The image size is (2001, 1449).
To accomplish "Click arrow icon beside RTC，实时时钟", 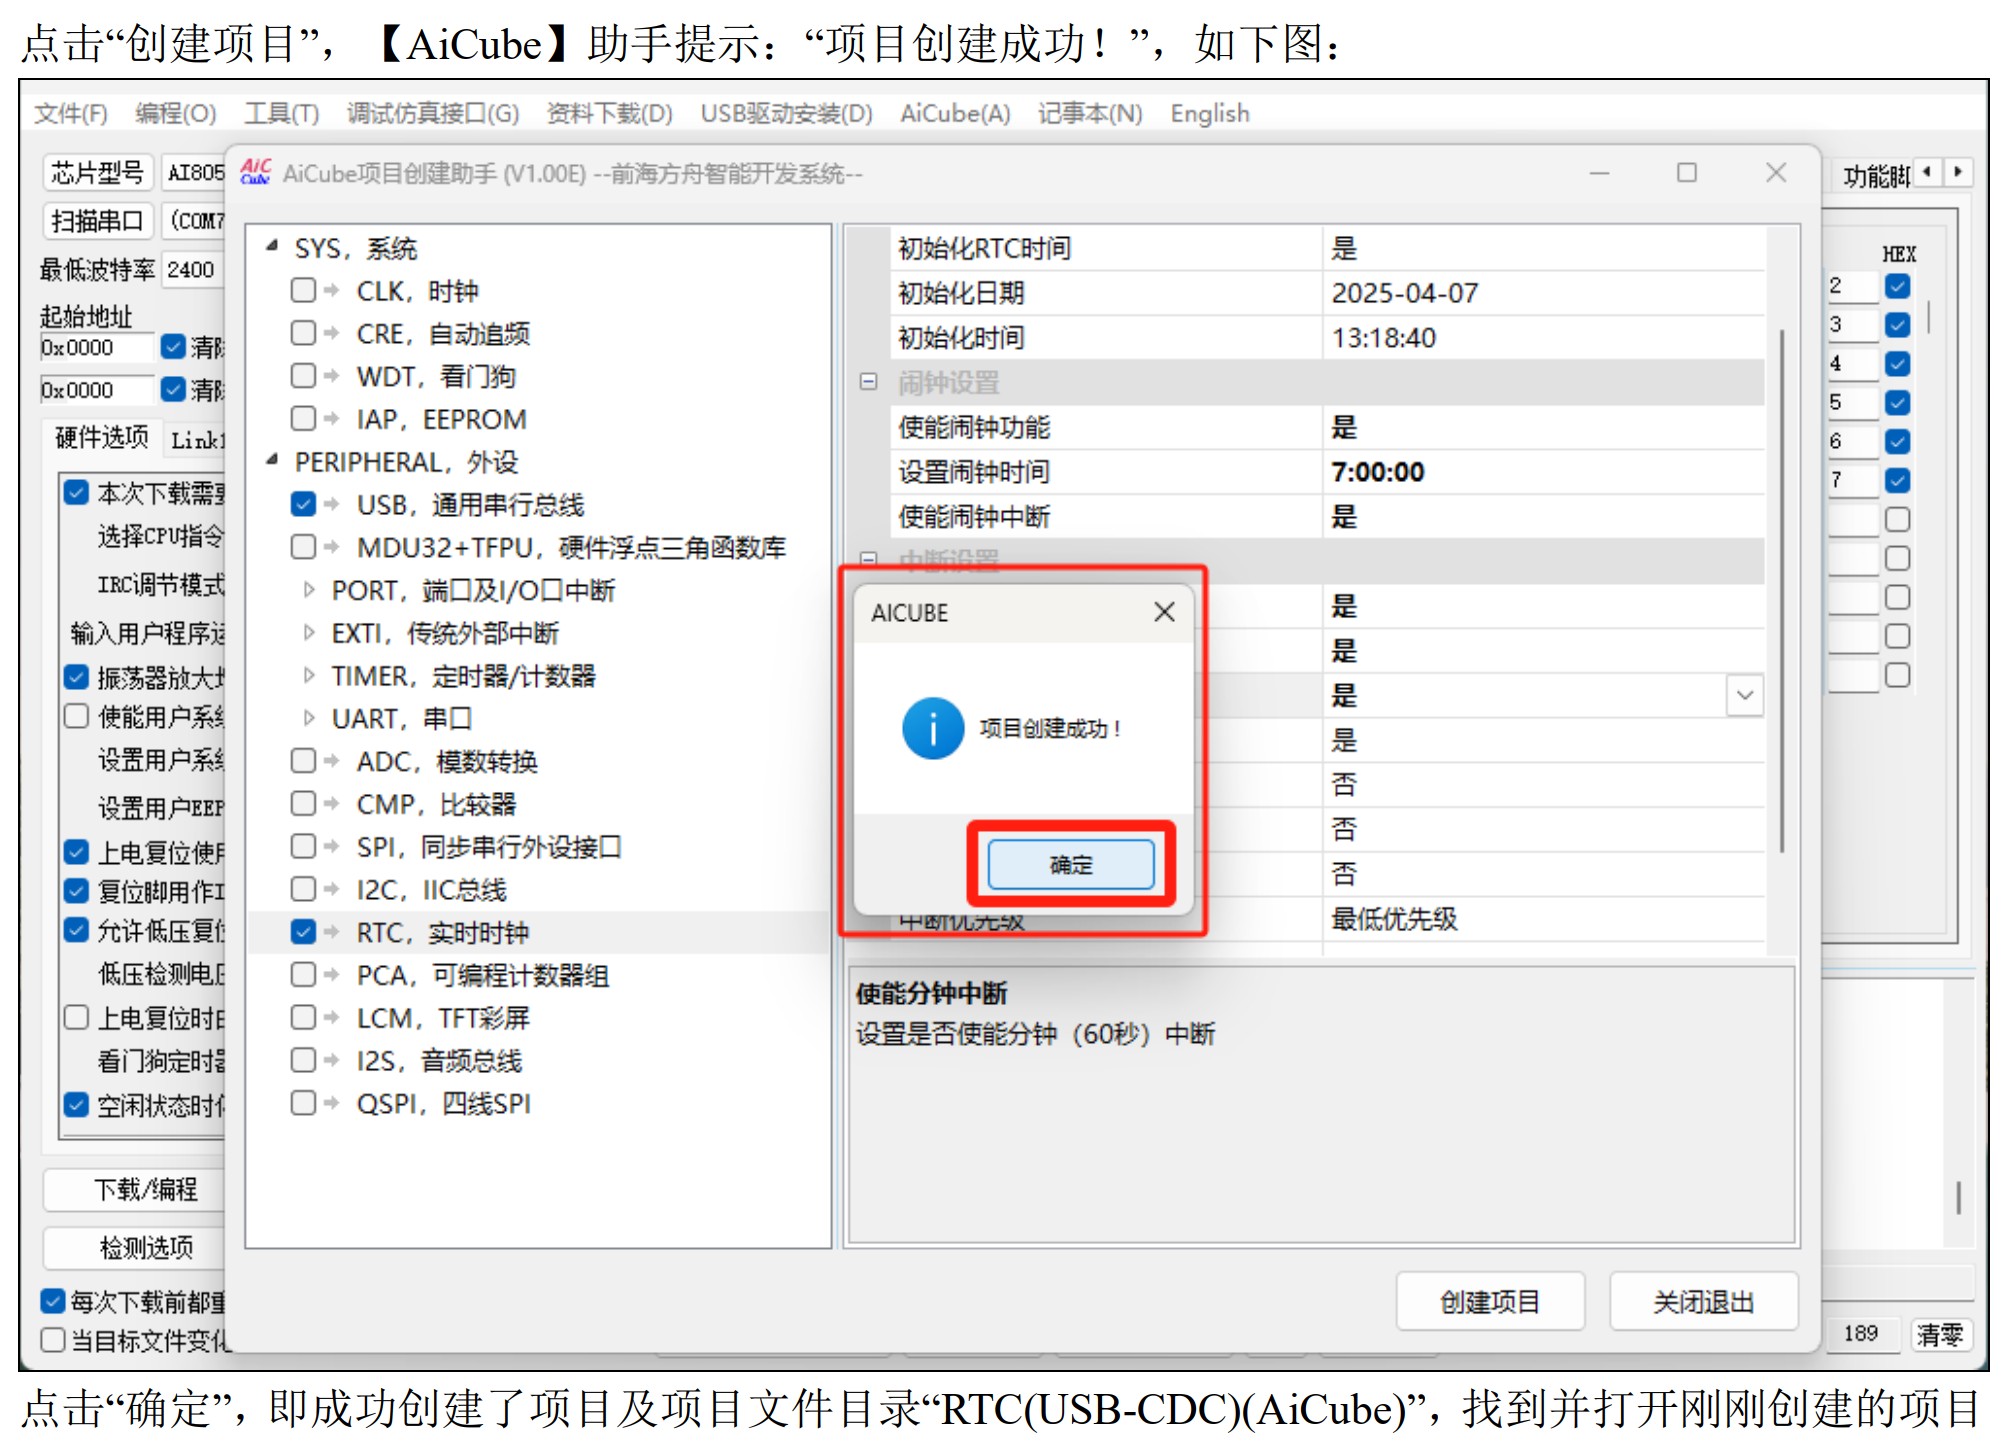I will [x=332, y=932].
